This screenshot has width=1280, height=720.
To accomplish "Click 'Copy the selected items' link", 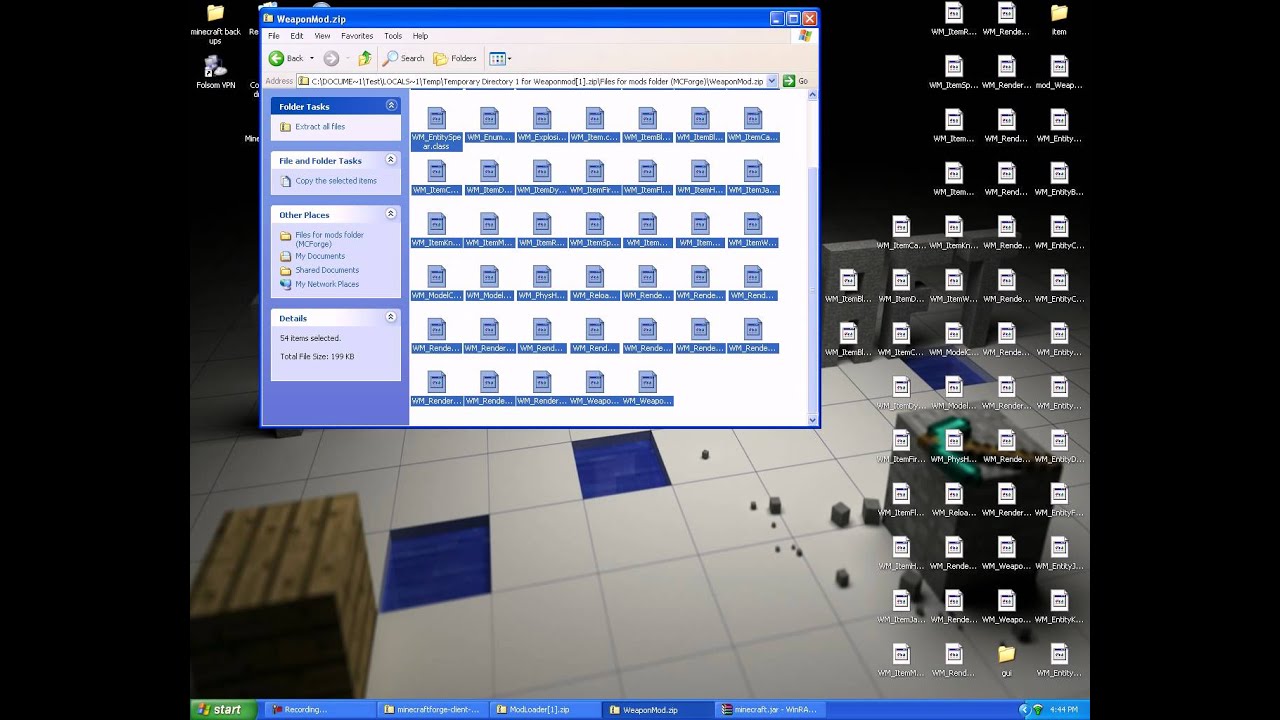I will (x=336, y=181).
